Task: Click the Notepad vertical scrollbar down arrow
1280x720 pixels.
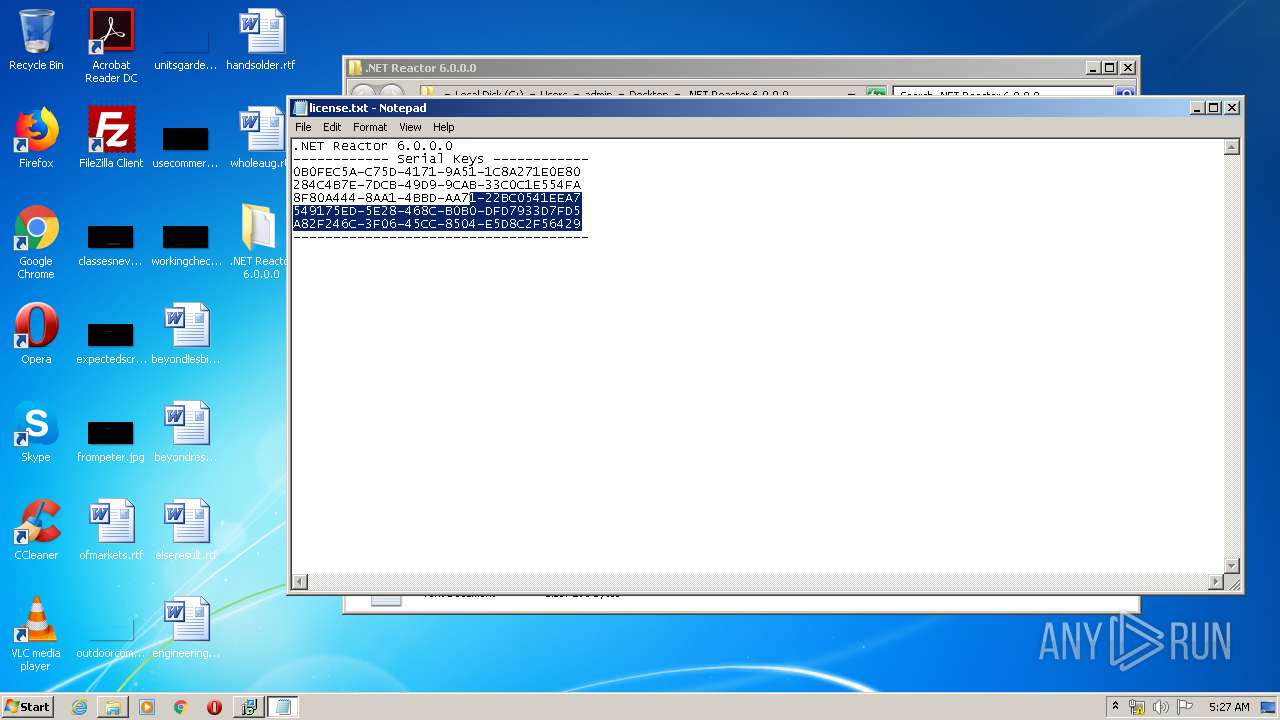Action: [x=1232, y=565]
